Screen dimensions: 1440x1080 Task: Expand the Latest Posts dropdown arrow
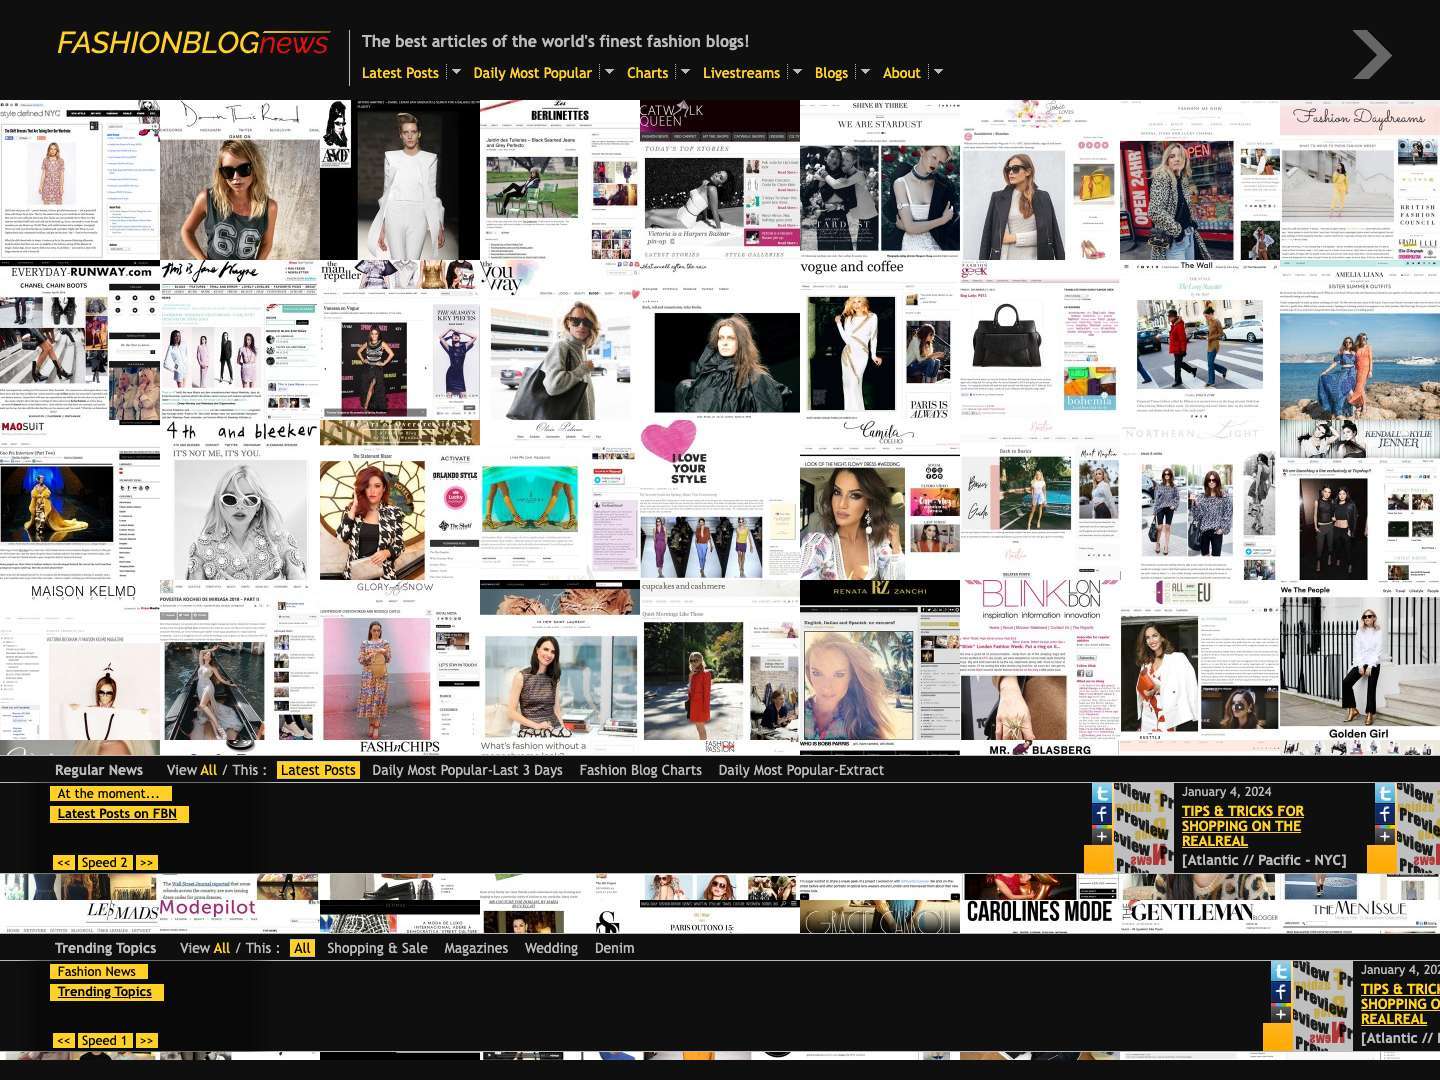click(x=455, y=72)
